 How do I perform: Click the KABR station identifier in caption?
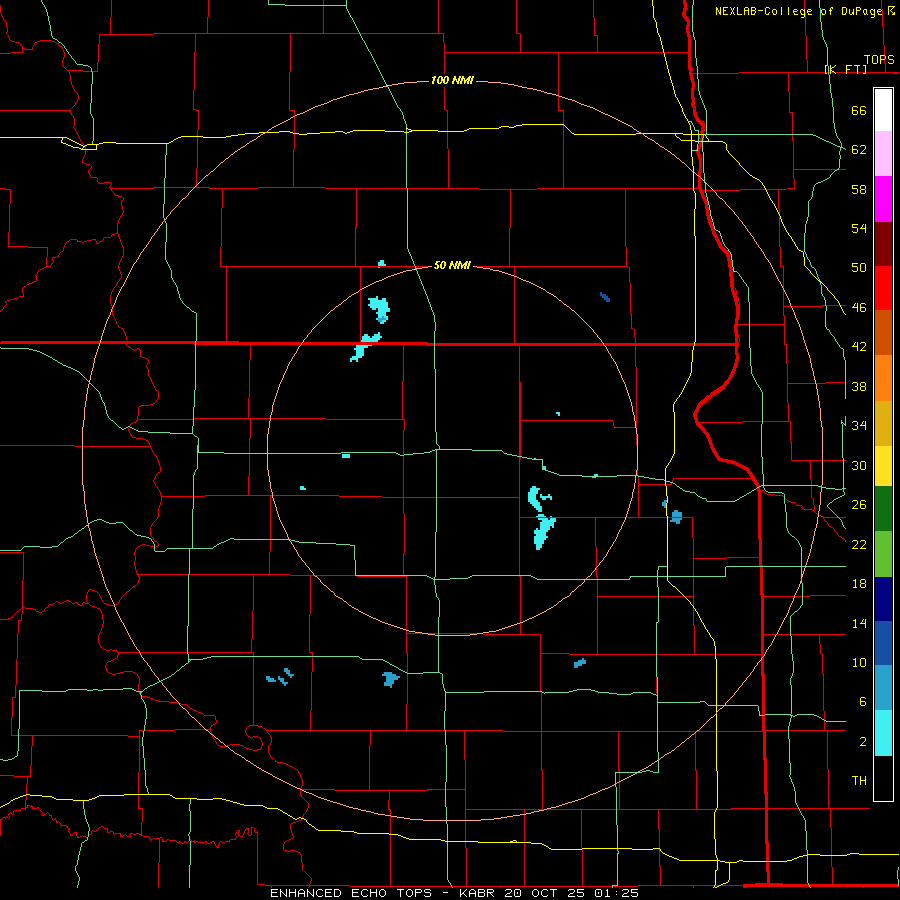click(x=479, y=893)
